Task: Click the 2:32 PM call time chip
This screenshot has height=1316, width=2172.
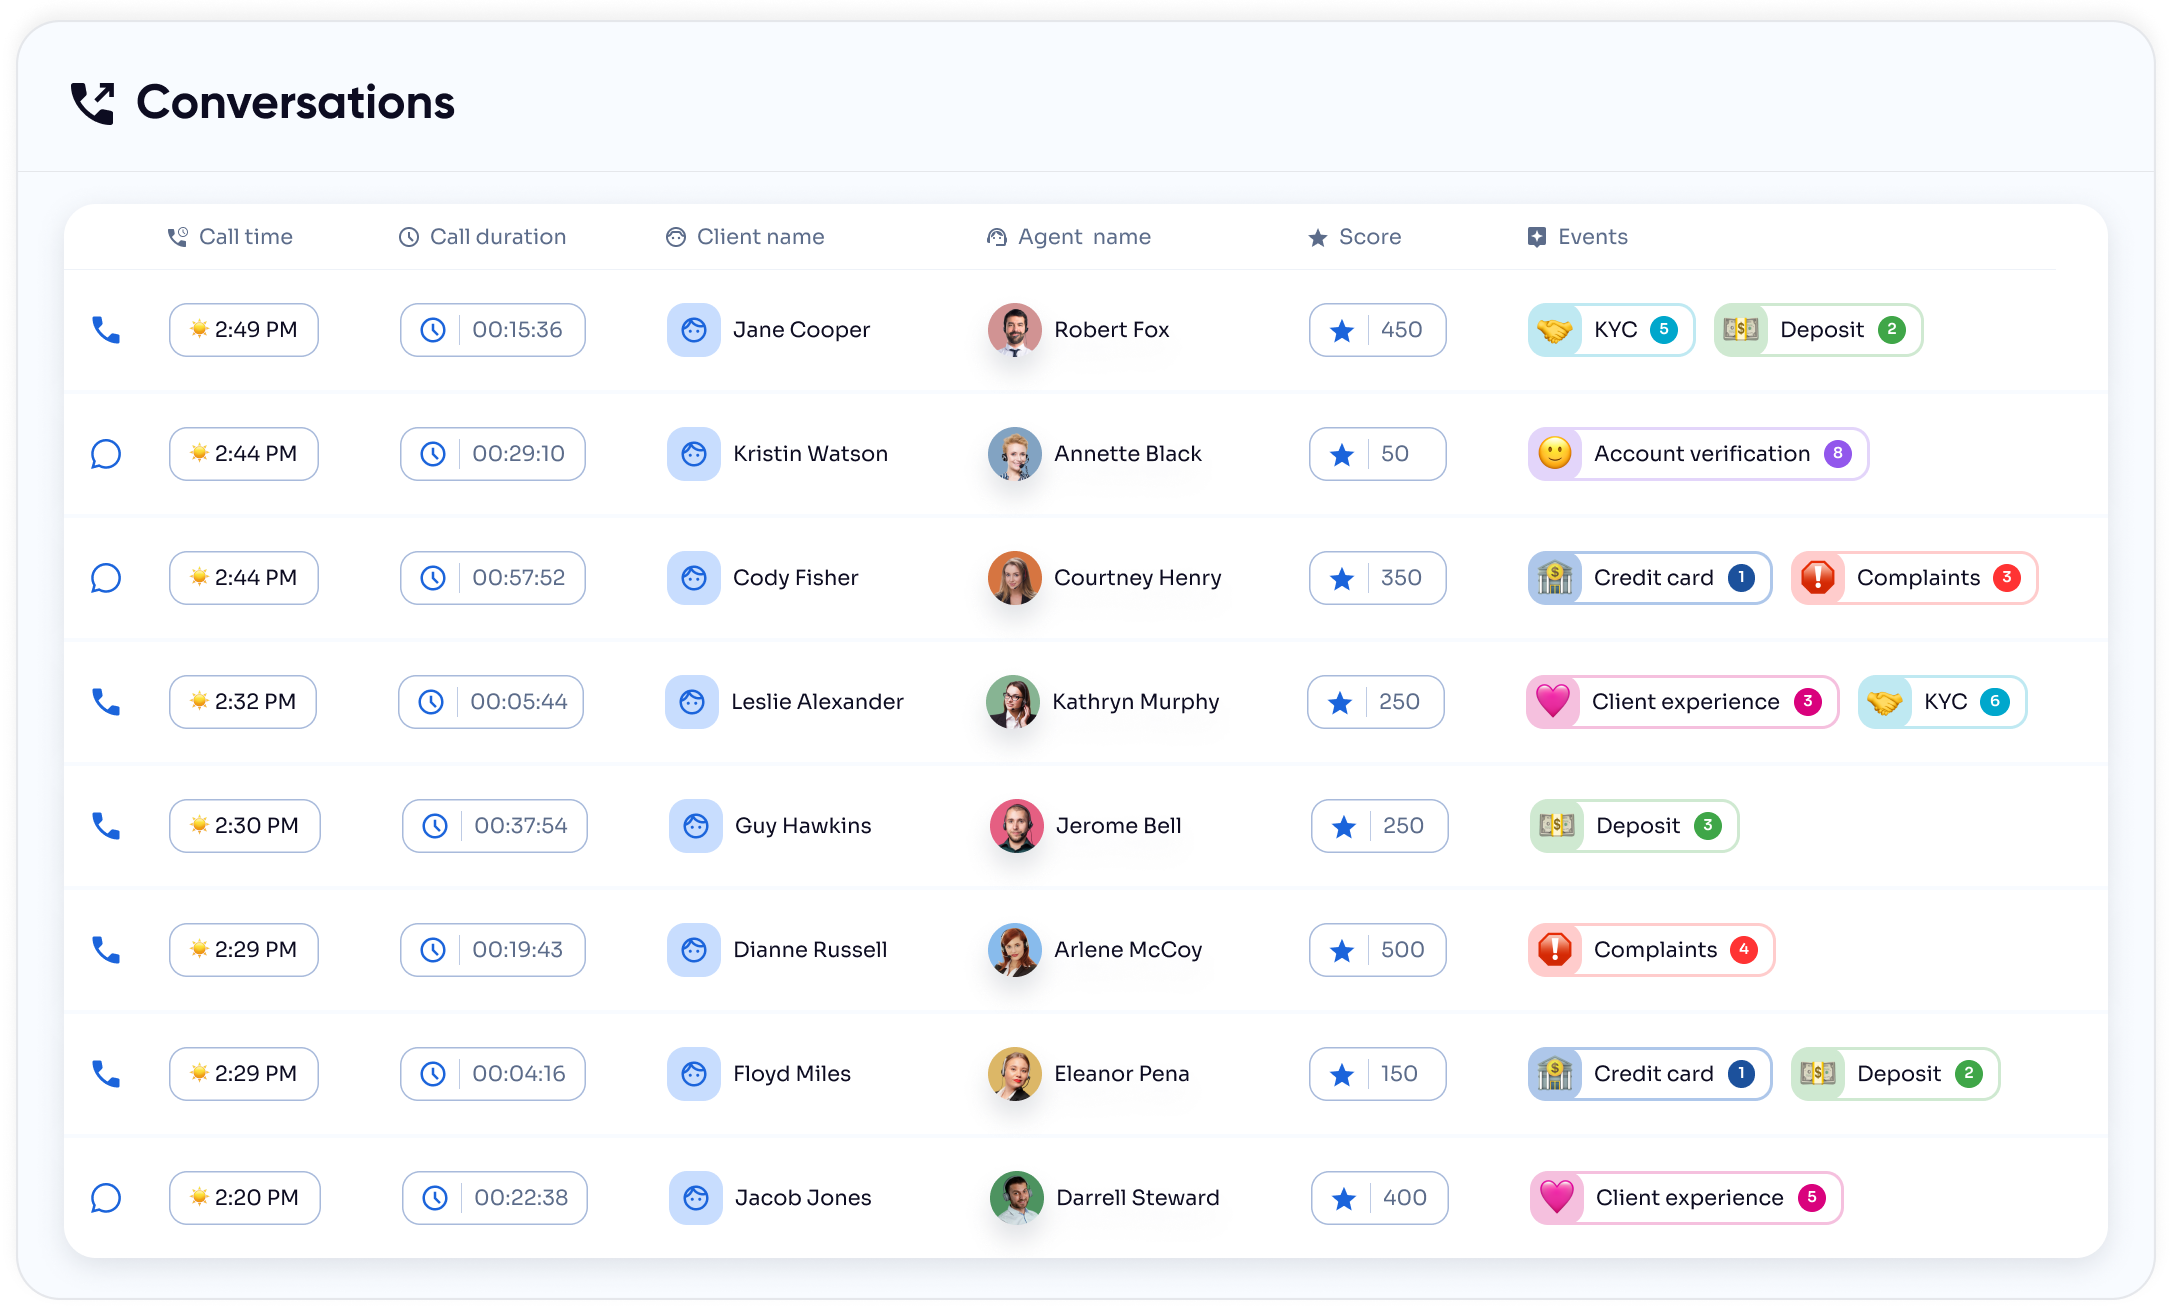Action: tap(243, 702)
